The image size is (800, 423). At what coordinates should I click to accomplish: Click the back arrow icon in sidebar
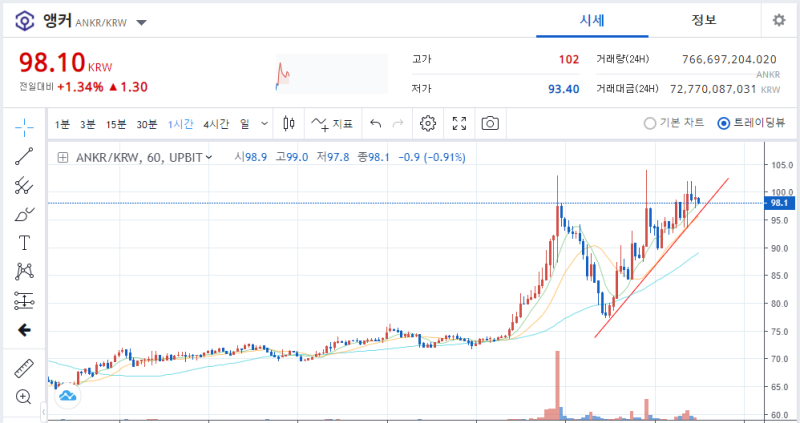coord(24,330)
